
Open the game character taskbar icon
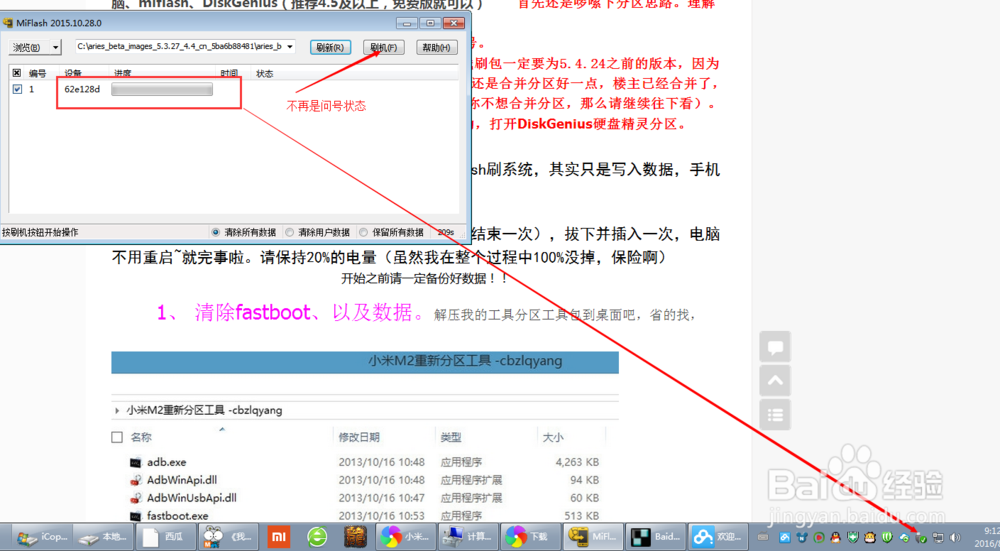[x=355, y=537]
